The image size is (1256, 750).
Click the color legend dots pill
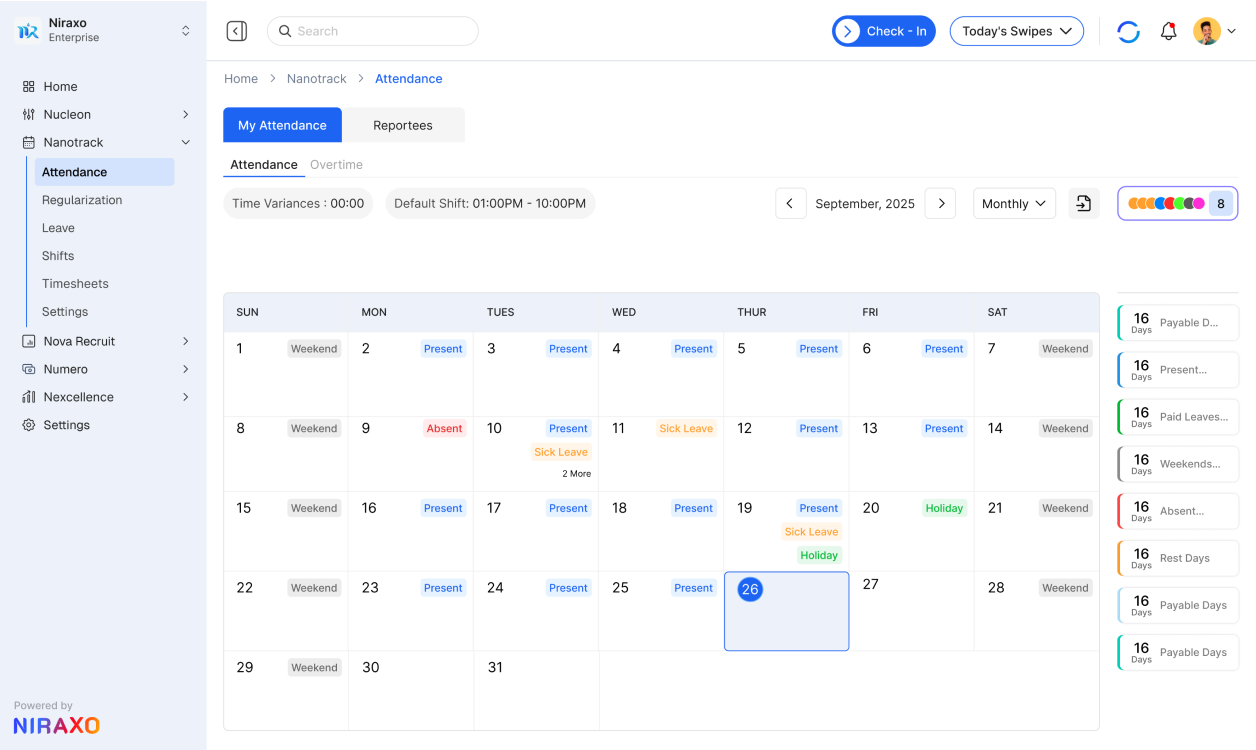coord(1177,204)
